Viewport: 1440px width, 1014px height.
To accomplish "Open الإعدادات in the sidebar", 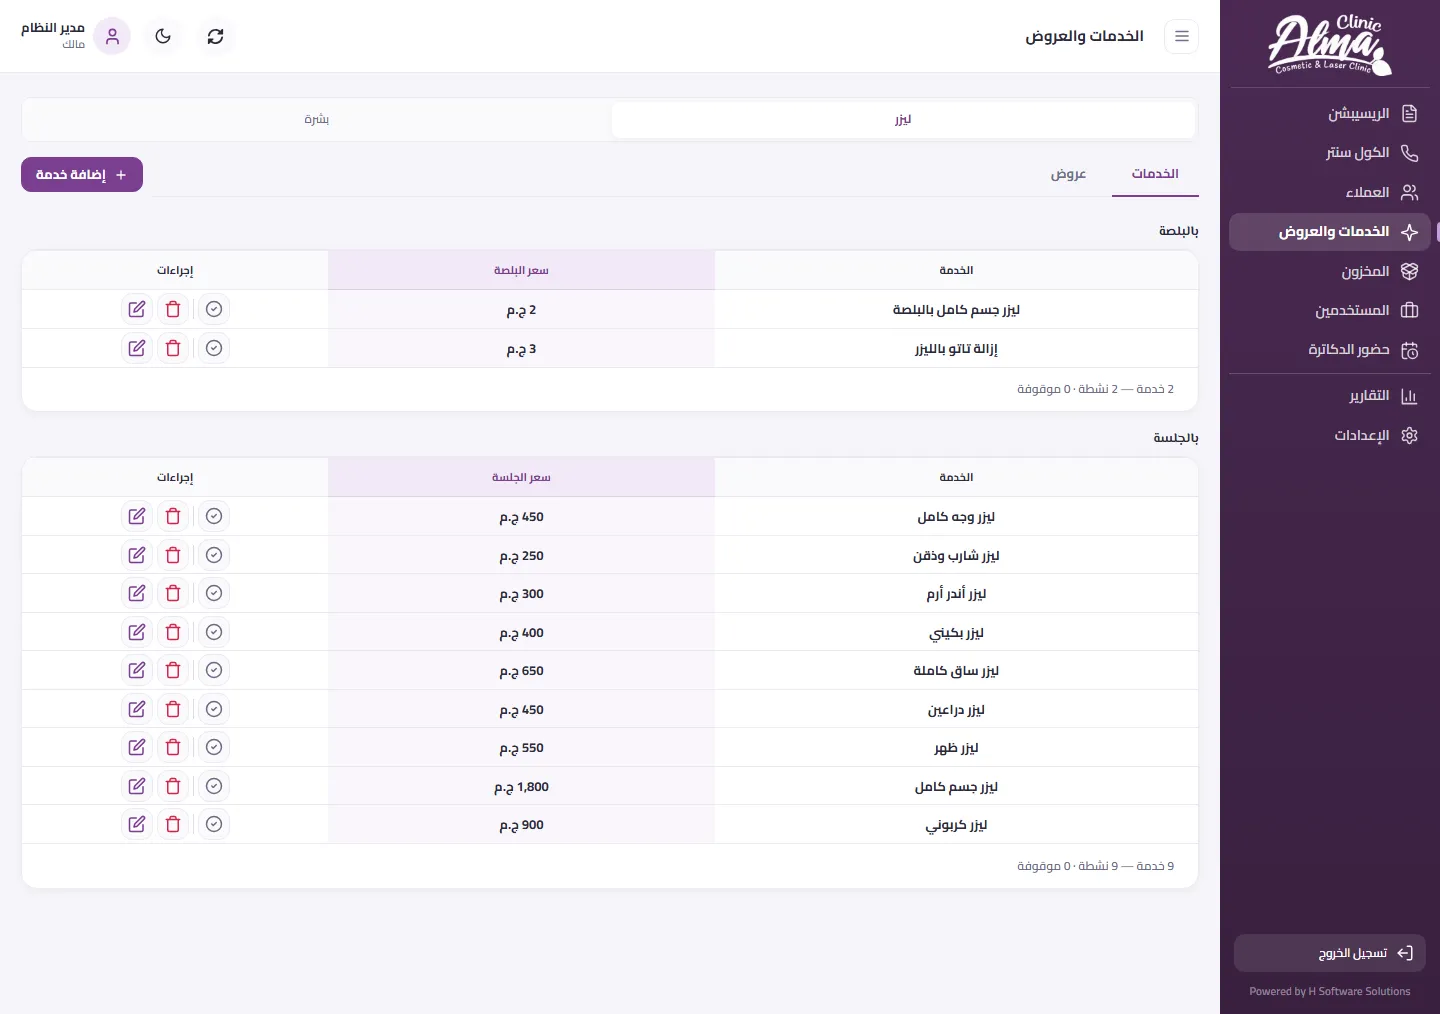I will pyautogui.click(x=1330, y=435).
